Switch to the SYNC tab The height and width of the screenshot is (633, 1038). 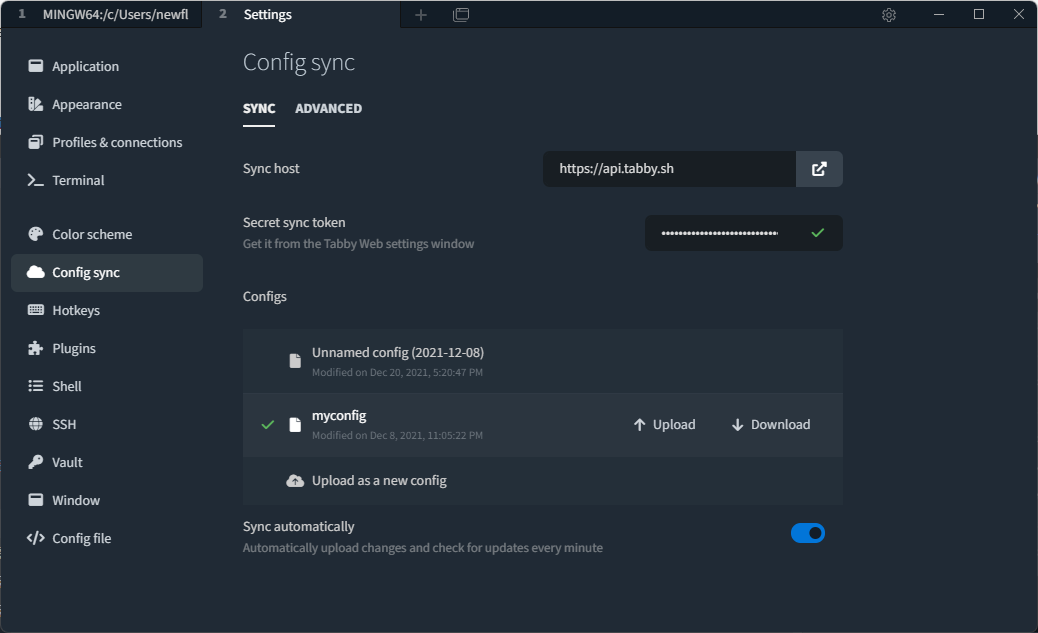[259, 109]
